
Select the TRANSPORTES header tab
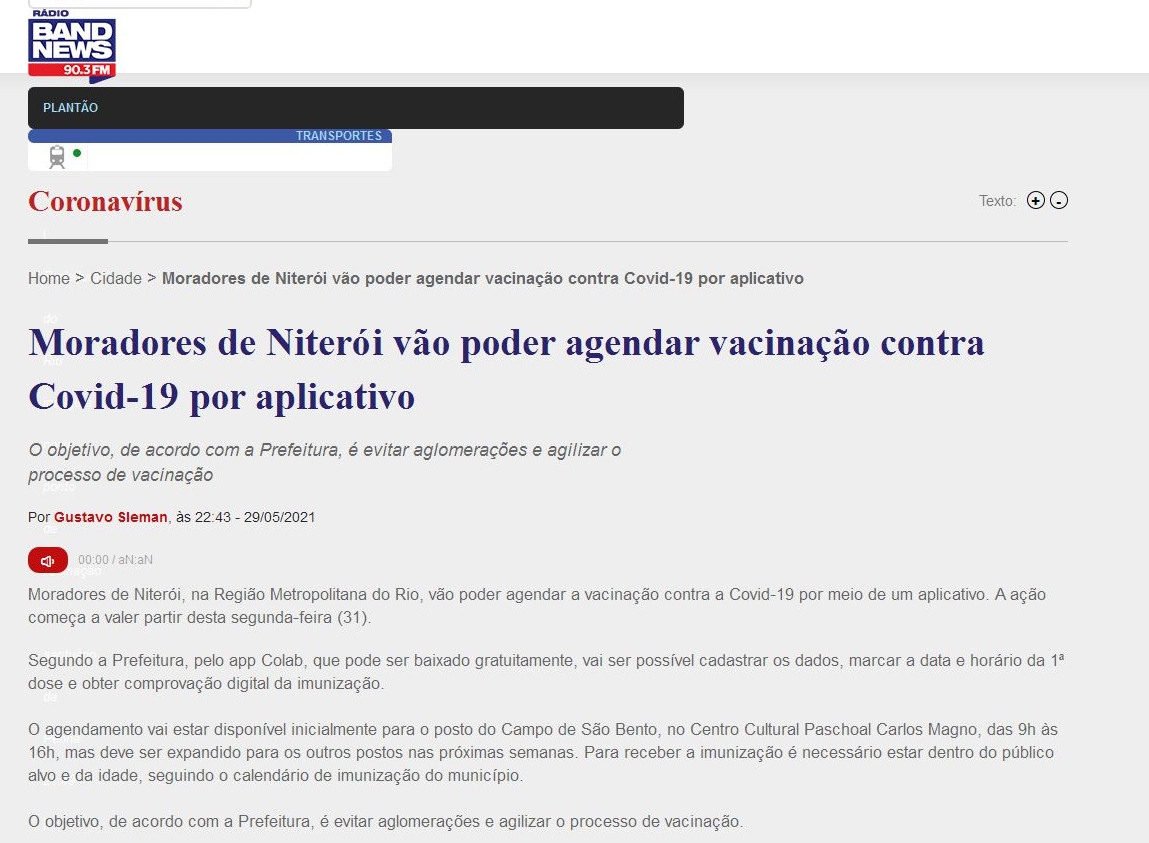pos(338,136)
